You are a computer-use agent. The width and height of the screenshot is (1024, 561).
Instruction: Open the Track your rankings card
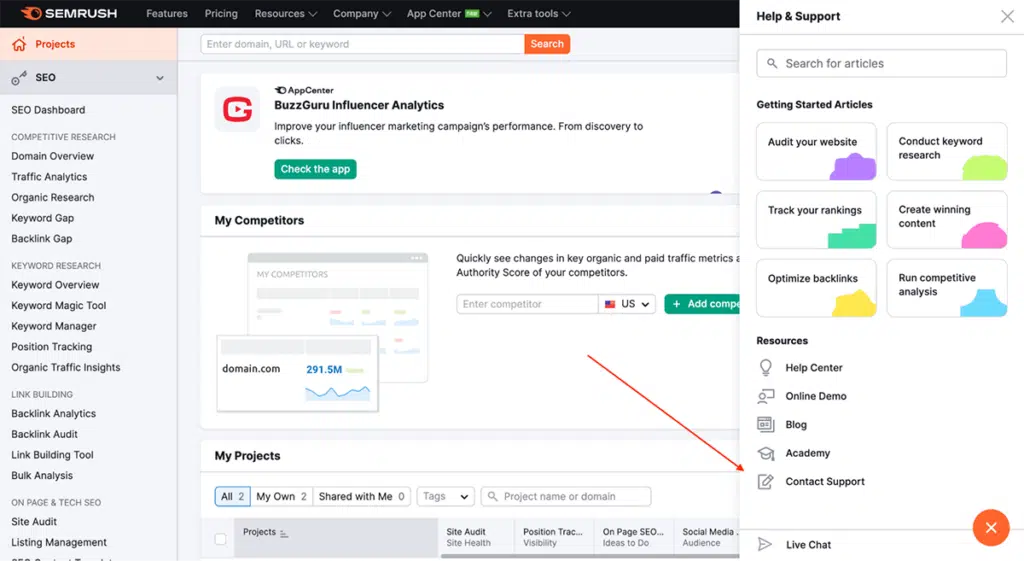click(816, 219)
